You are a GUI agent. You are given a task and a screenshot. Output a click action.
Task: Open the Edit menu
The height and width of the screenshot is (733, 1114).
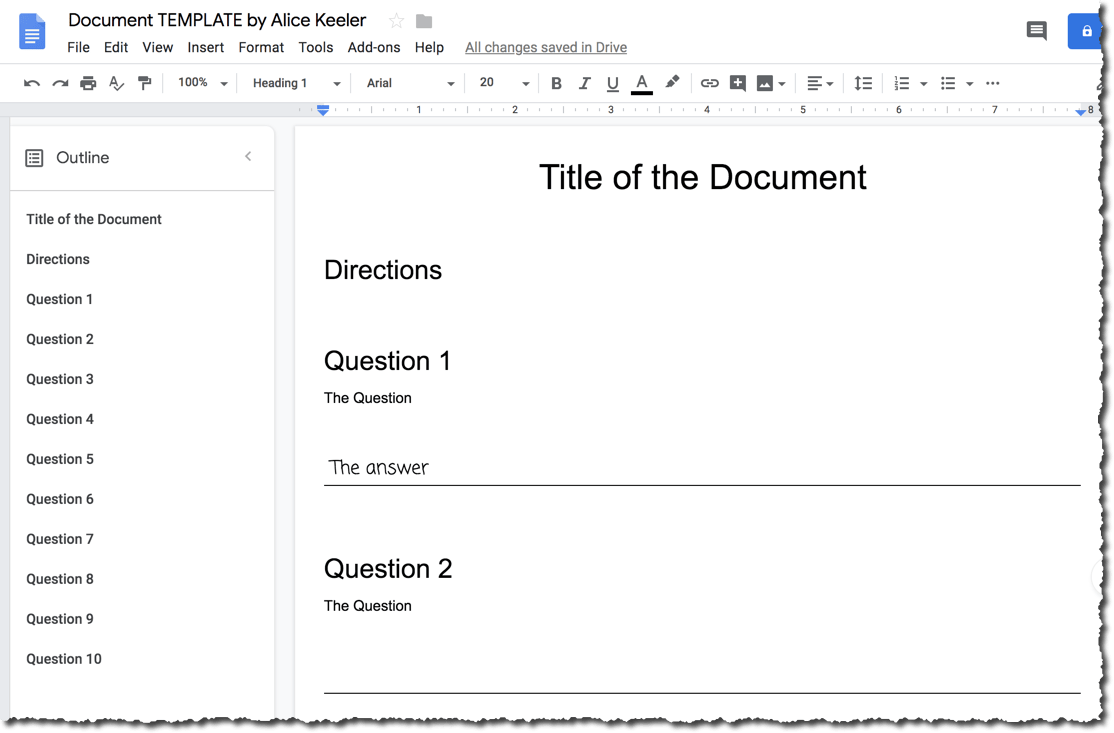116,47
